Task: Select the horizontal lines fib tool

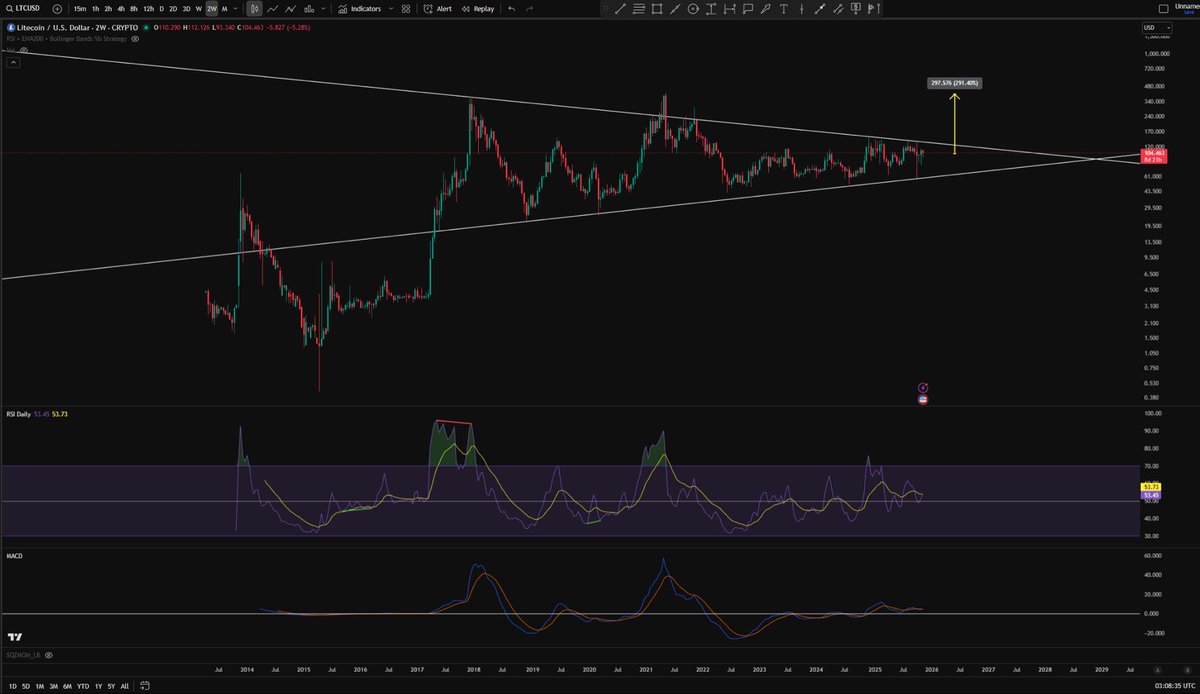Action: [638, 9]
